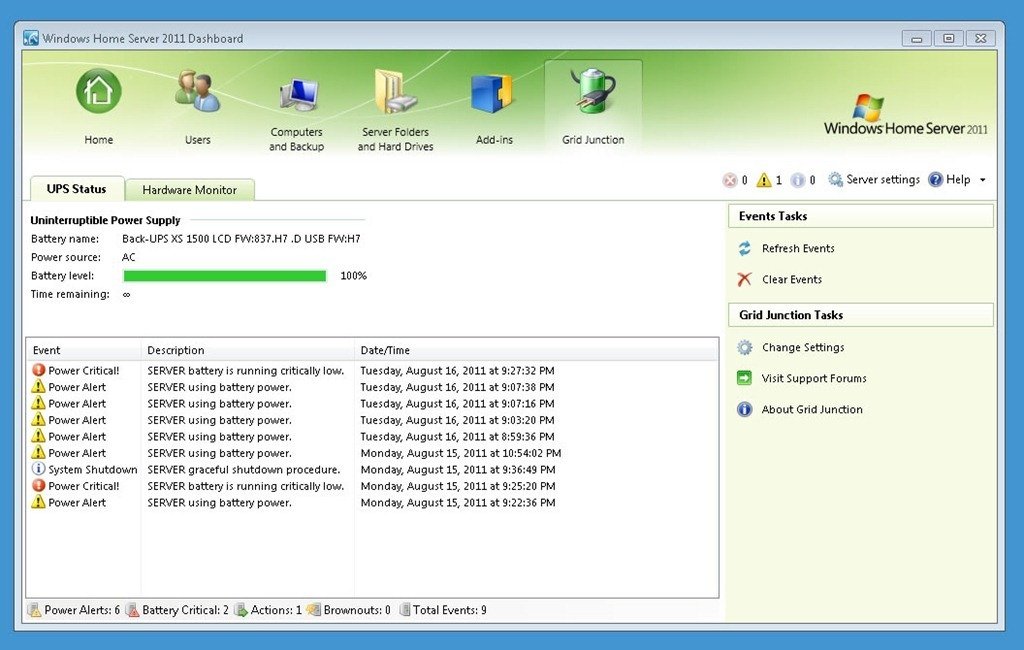Click the Battery Critical status bar icon
Screen dimensions: 1024x650
click(133, 610)
